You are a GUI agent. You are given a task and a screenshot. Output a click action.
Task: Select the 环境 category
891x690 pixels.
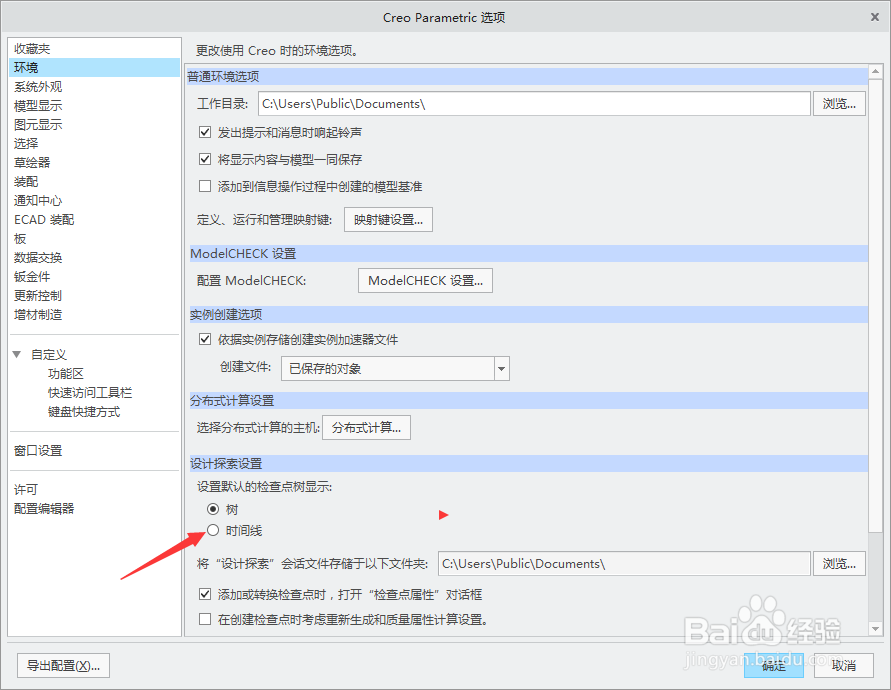click(x=94, y=68)
